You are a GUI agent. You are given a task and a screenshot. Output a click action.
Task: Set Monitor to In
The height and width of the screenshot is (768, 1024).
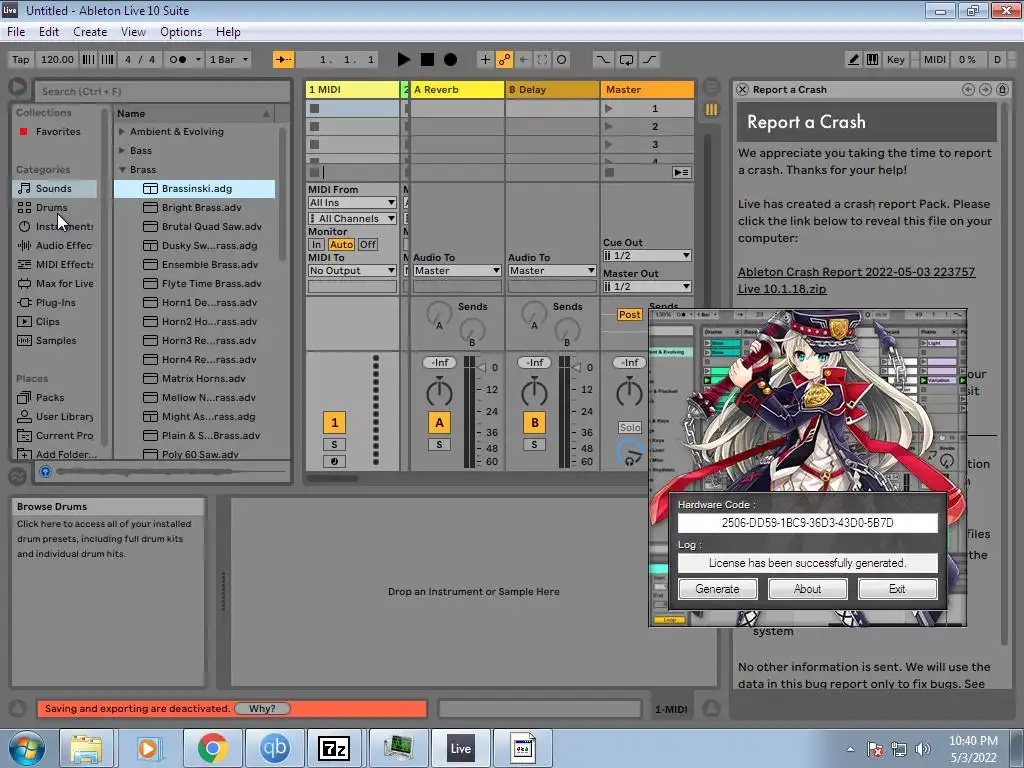click(x=316, y=244)
